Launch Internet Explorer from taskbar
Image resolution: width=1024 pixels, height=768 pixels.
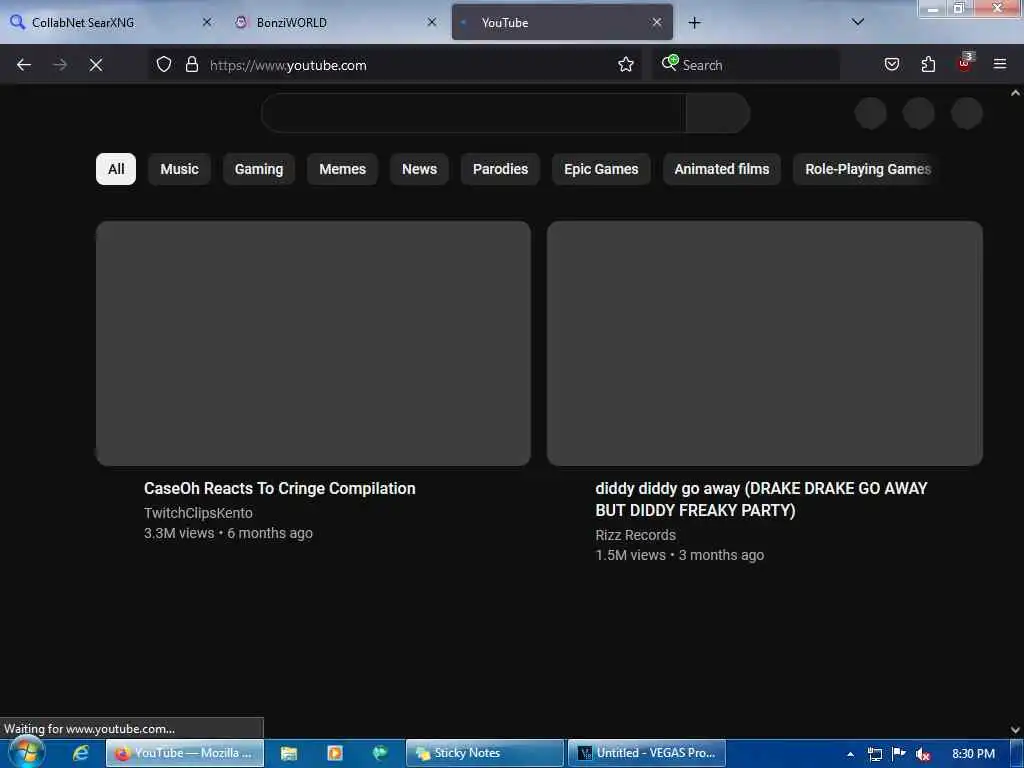[x=80, y=753]
